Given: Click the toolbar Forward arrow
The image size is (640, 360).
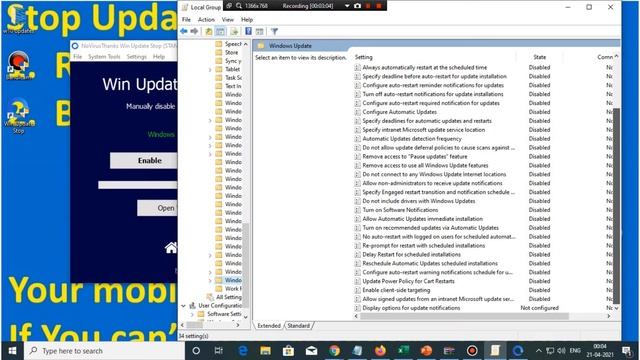Looking at the screenshot, I should [194, 31].
